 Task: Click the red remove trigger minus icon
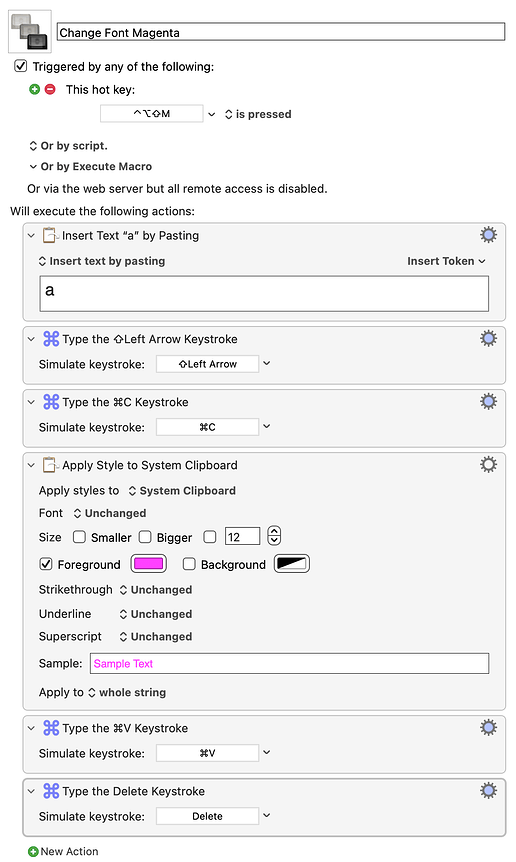click(50, 89)
